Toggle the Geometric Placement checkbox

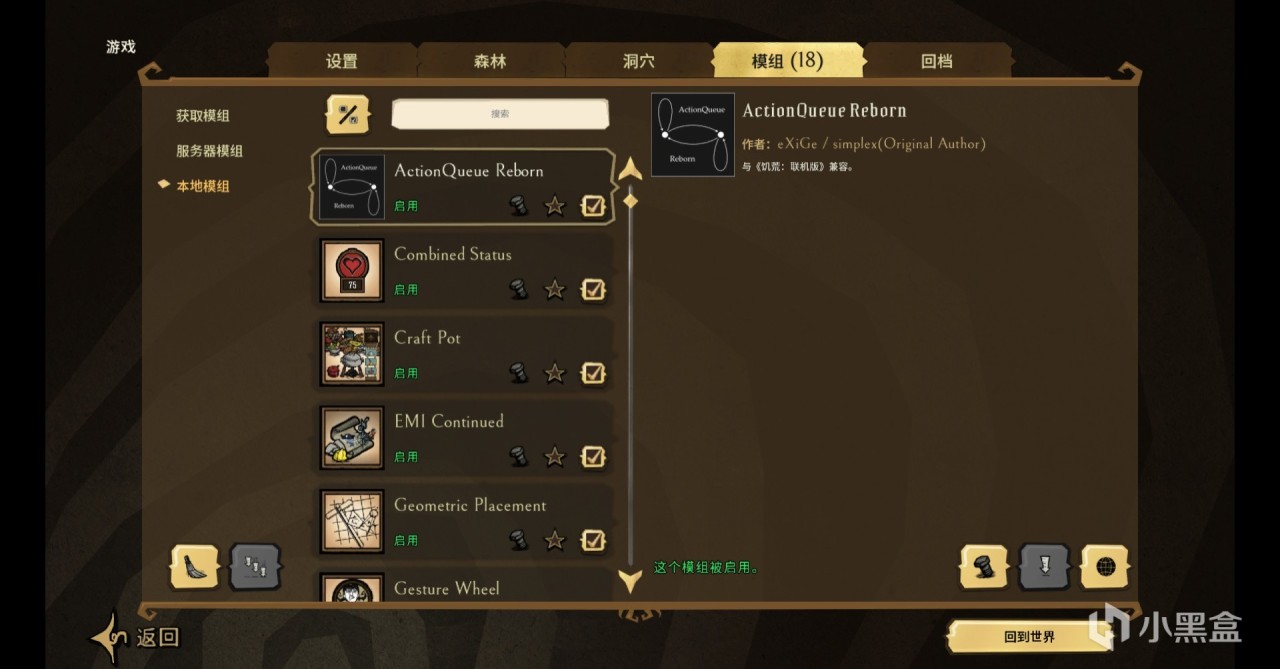coord(593,540)
